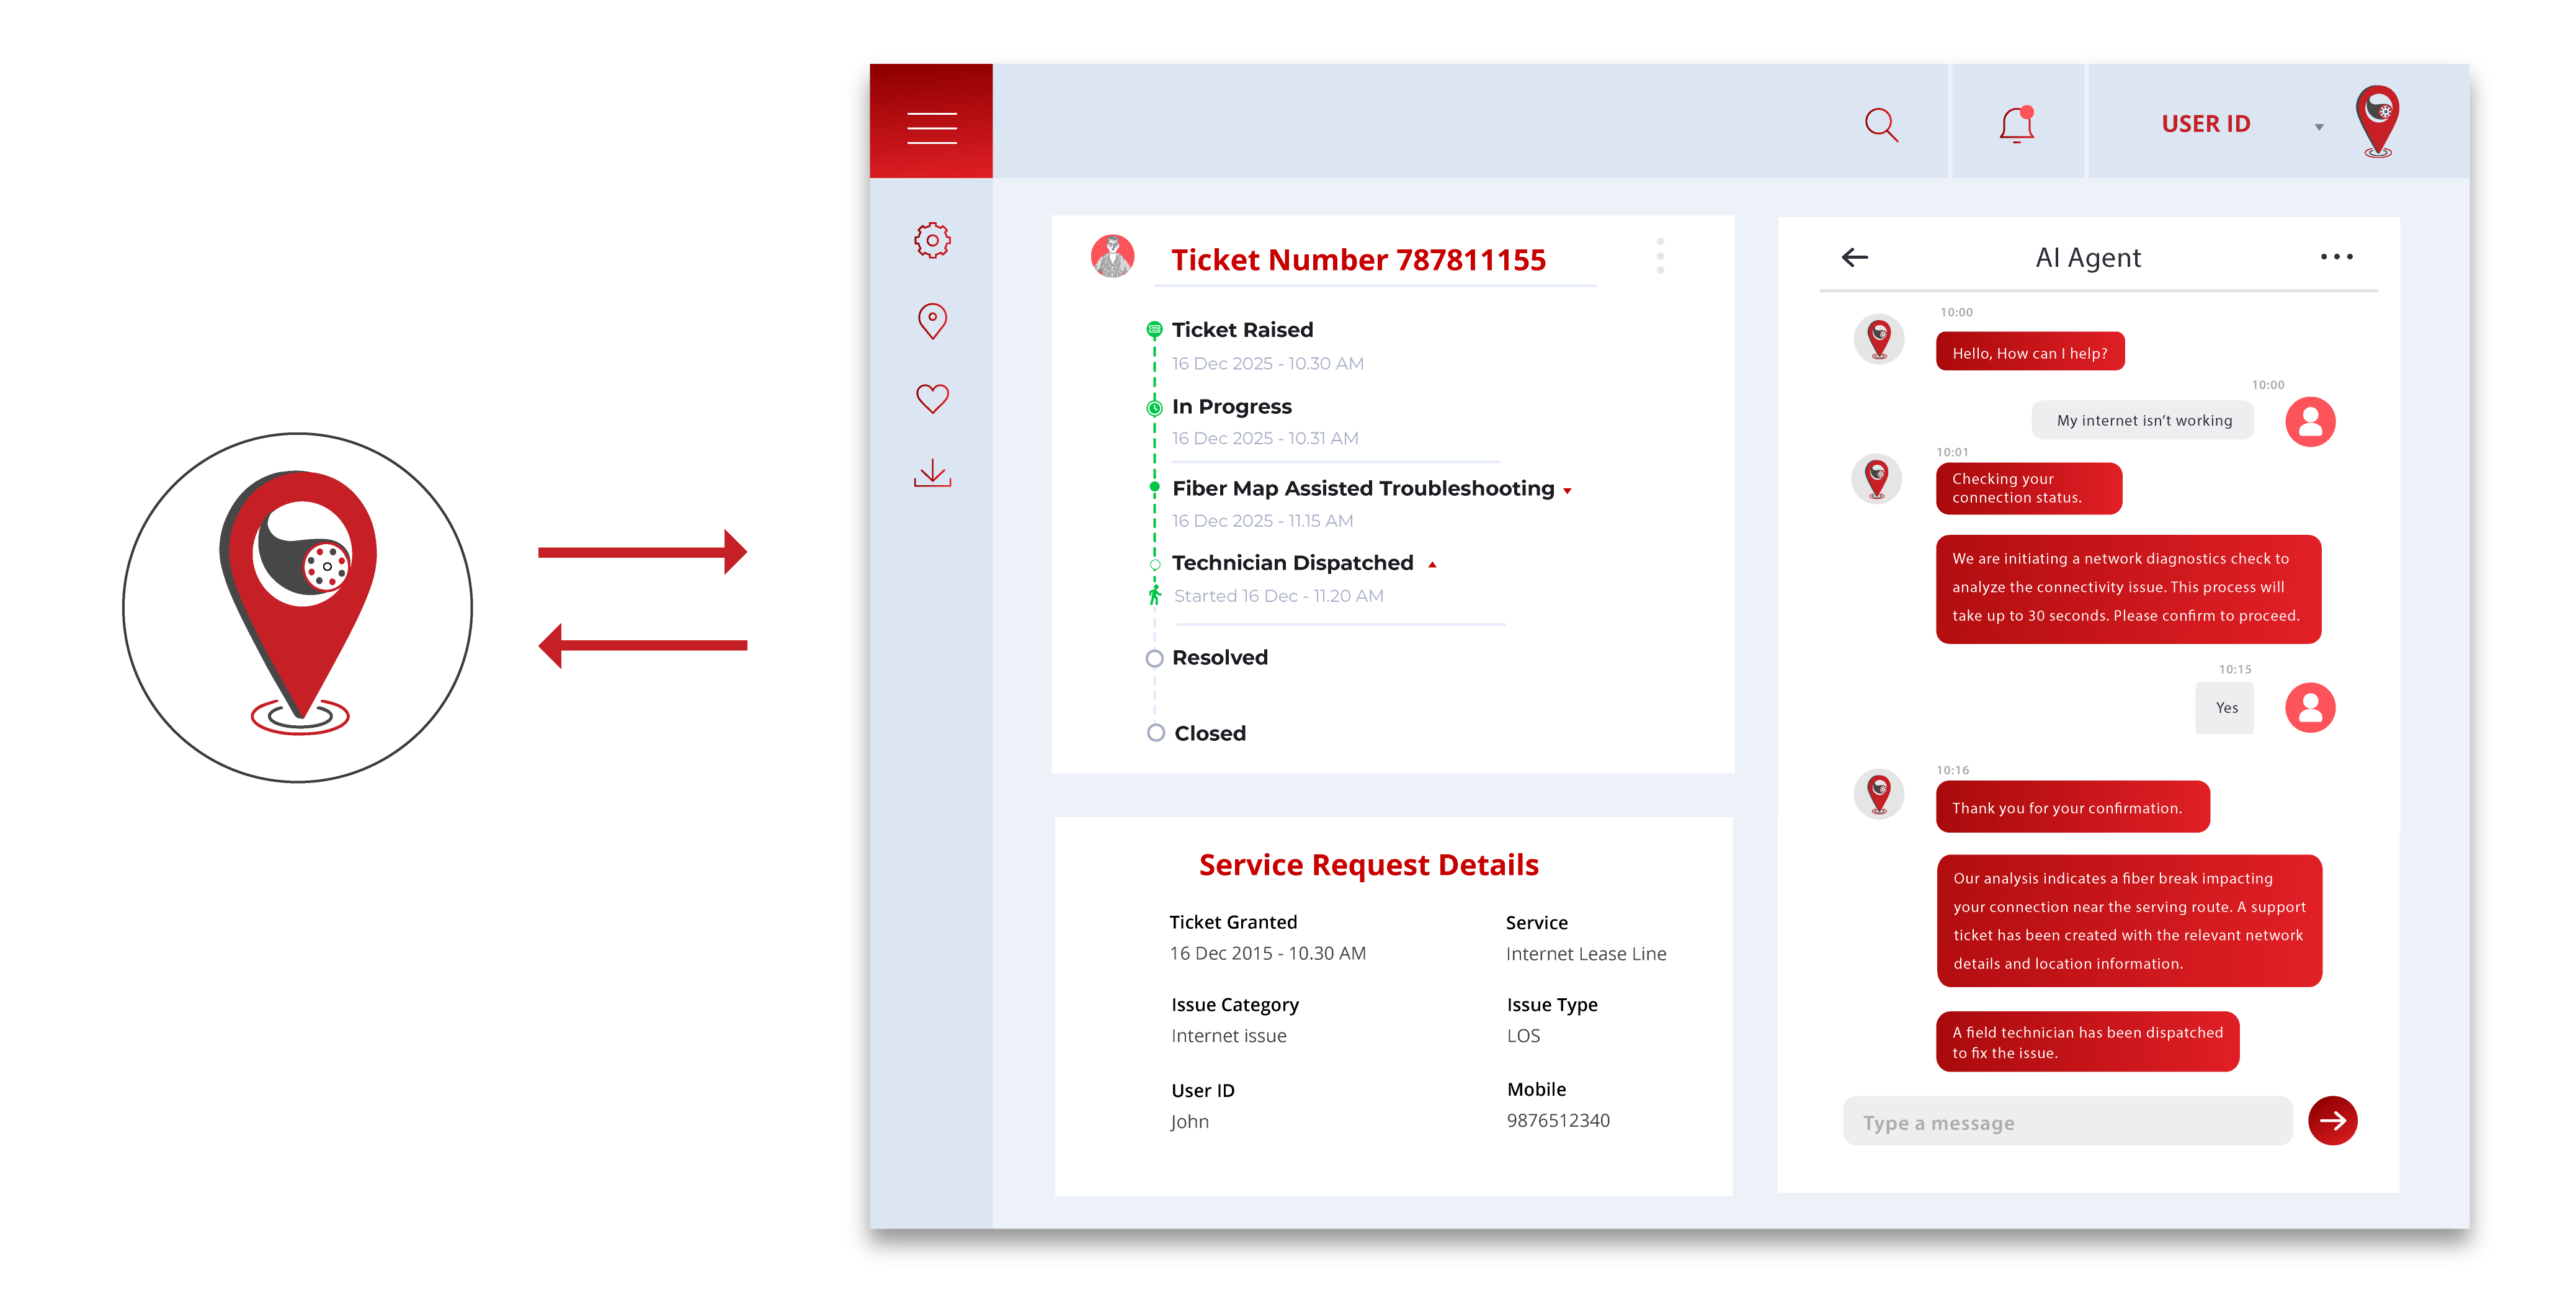Focus the Type a message field
Viewport: 2560px width, 1293px height.
[x=2066, y=1122]
